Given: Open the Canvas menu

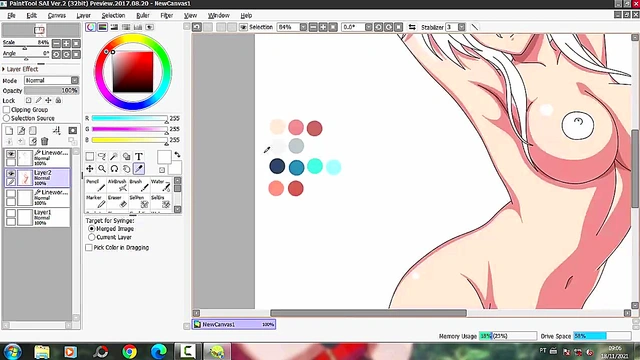Looking at the screenshot, I should point(57,16).
